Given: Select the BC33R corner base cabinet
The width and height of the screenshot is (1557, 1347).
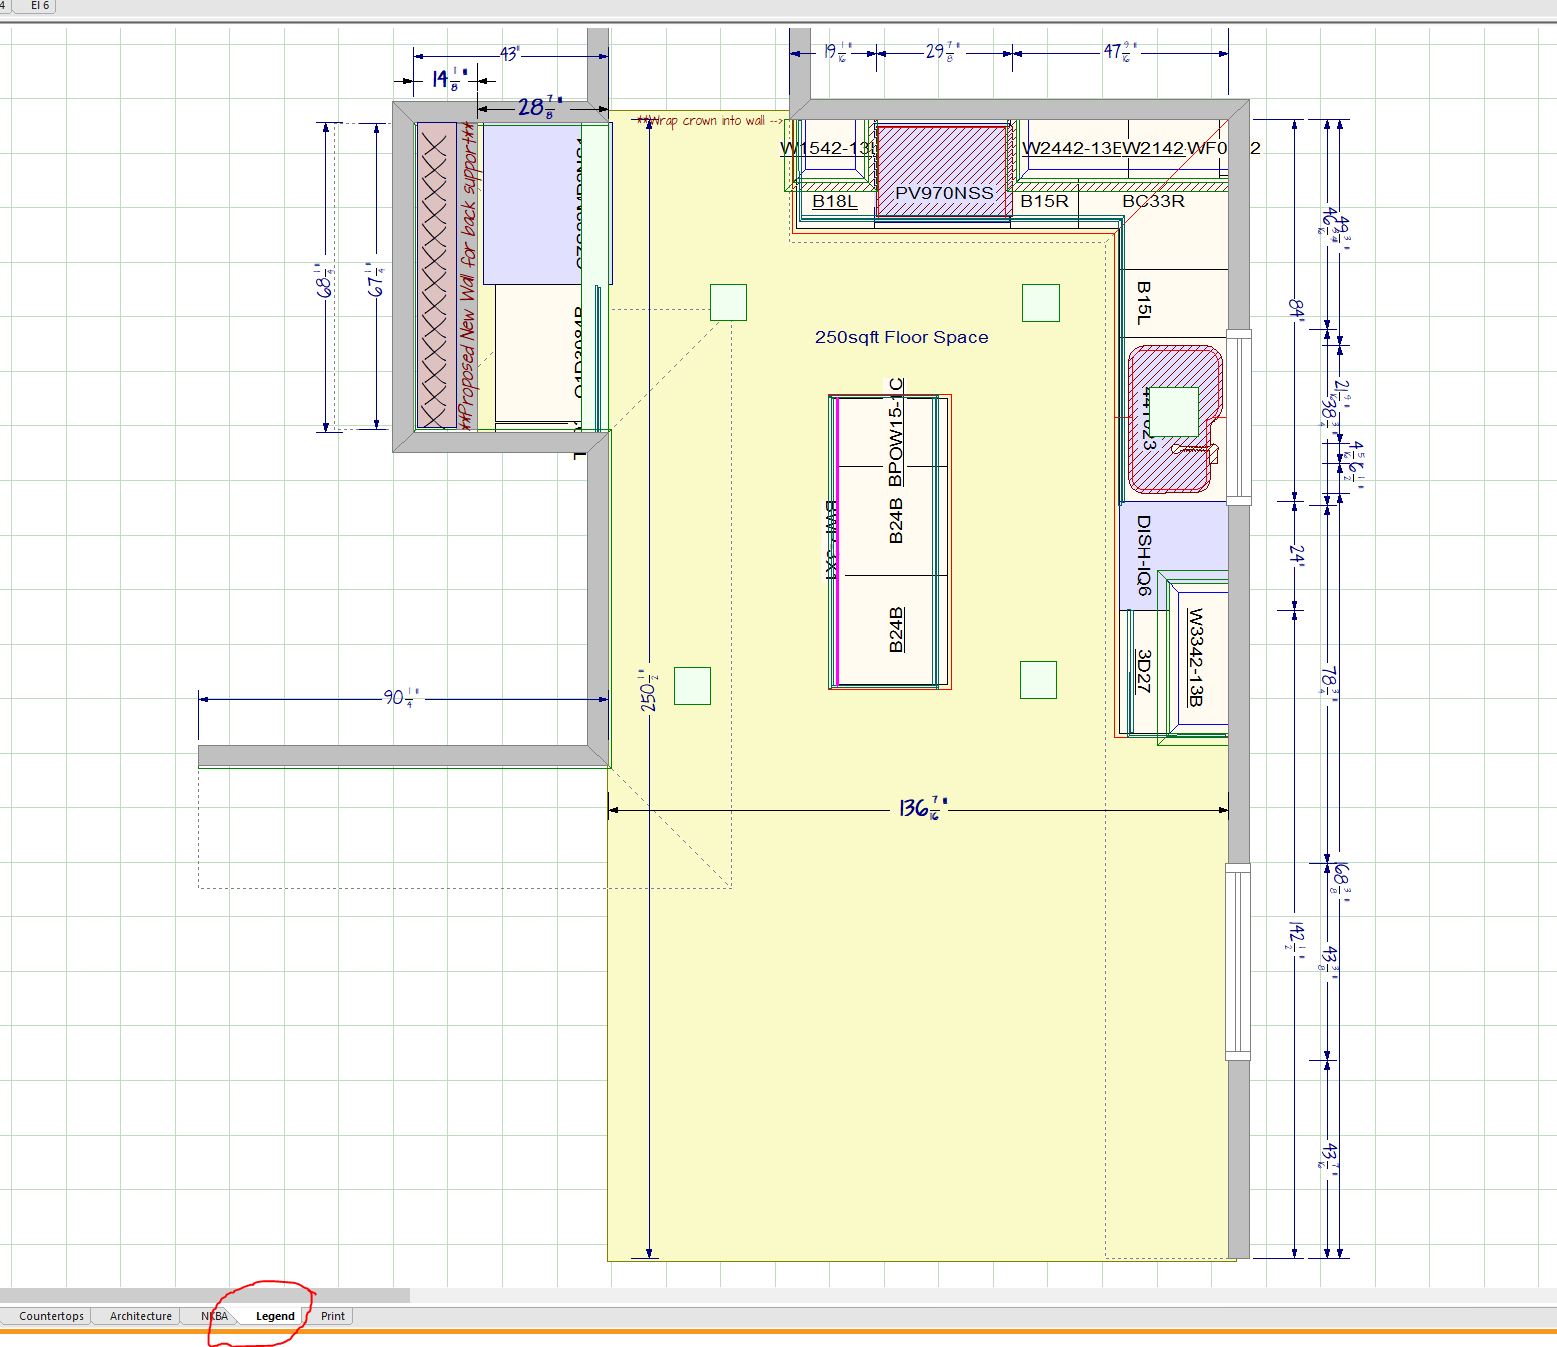Looking at the screenshot, I should (x=1153, y=201).
